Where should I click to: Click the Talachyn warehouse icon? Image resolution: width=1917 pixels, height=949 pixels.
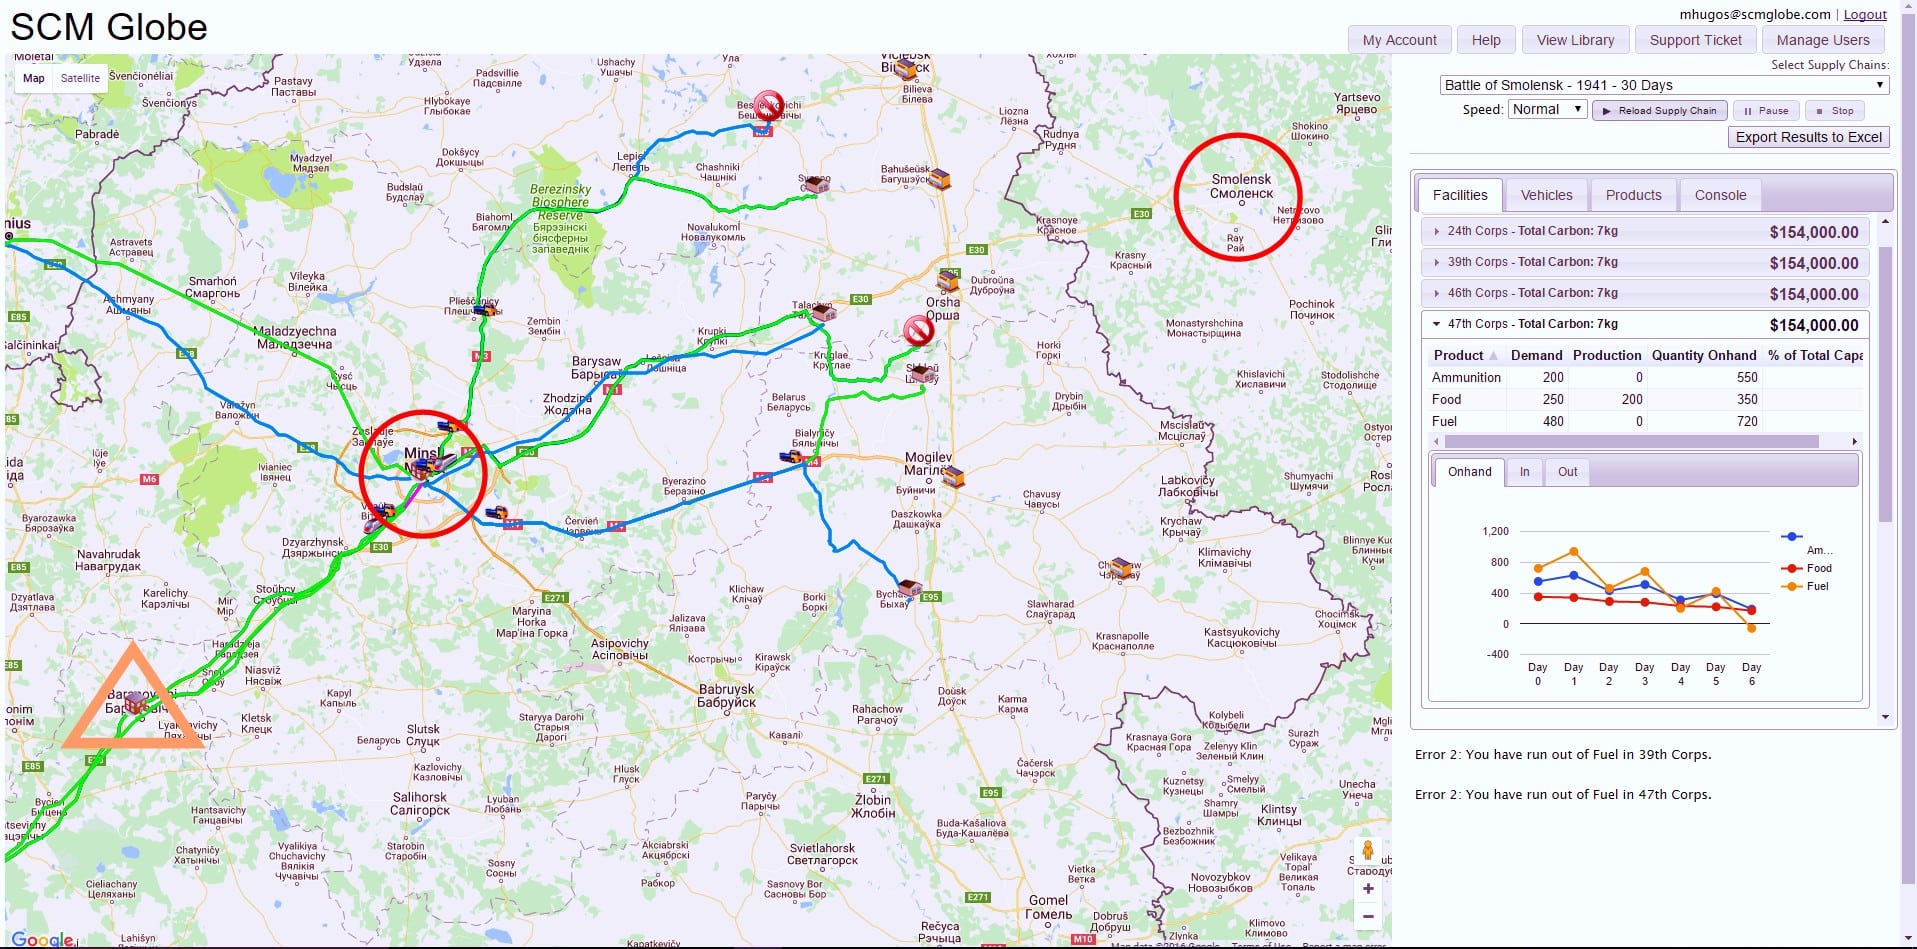[x=823, y=312]
